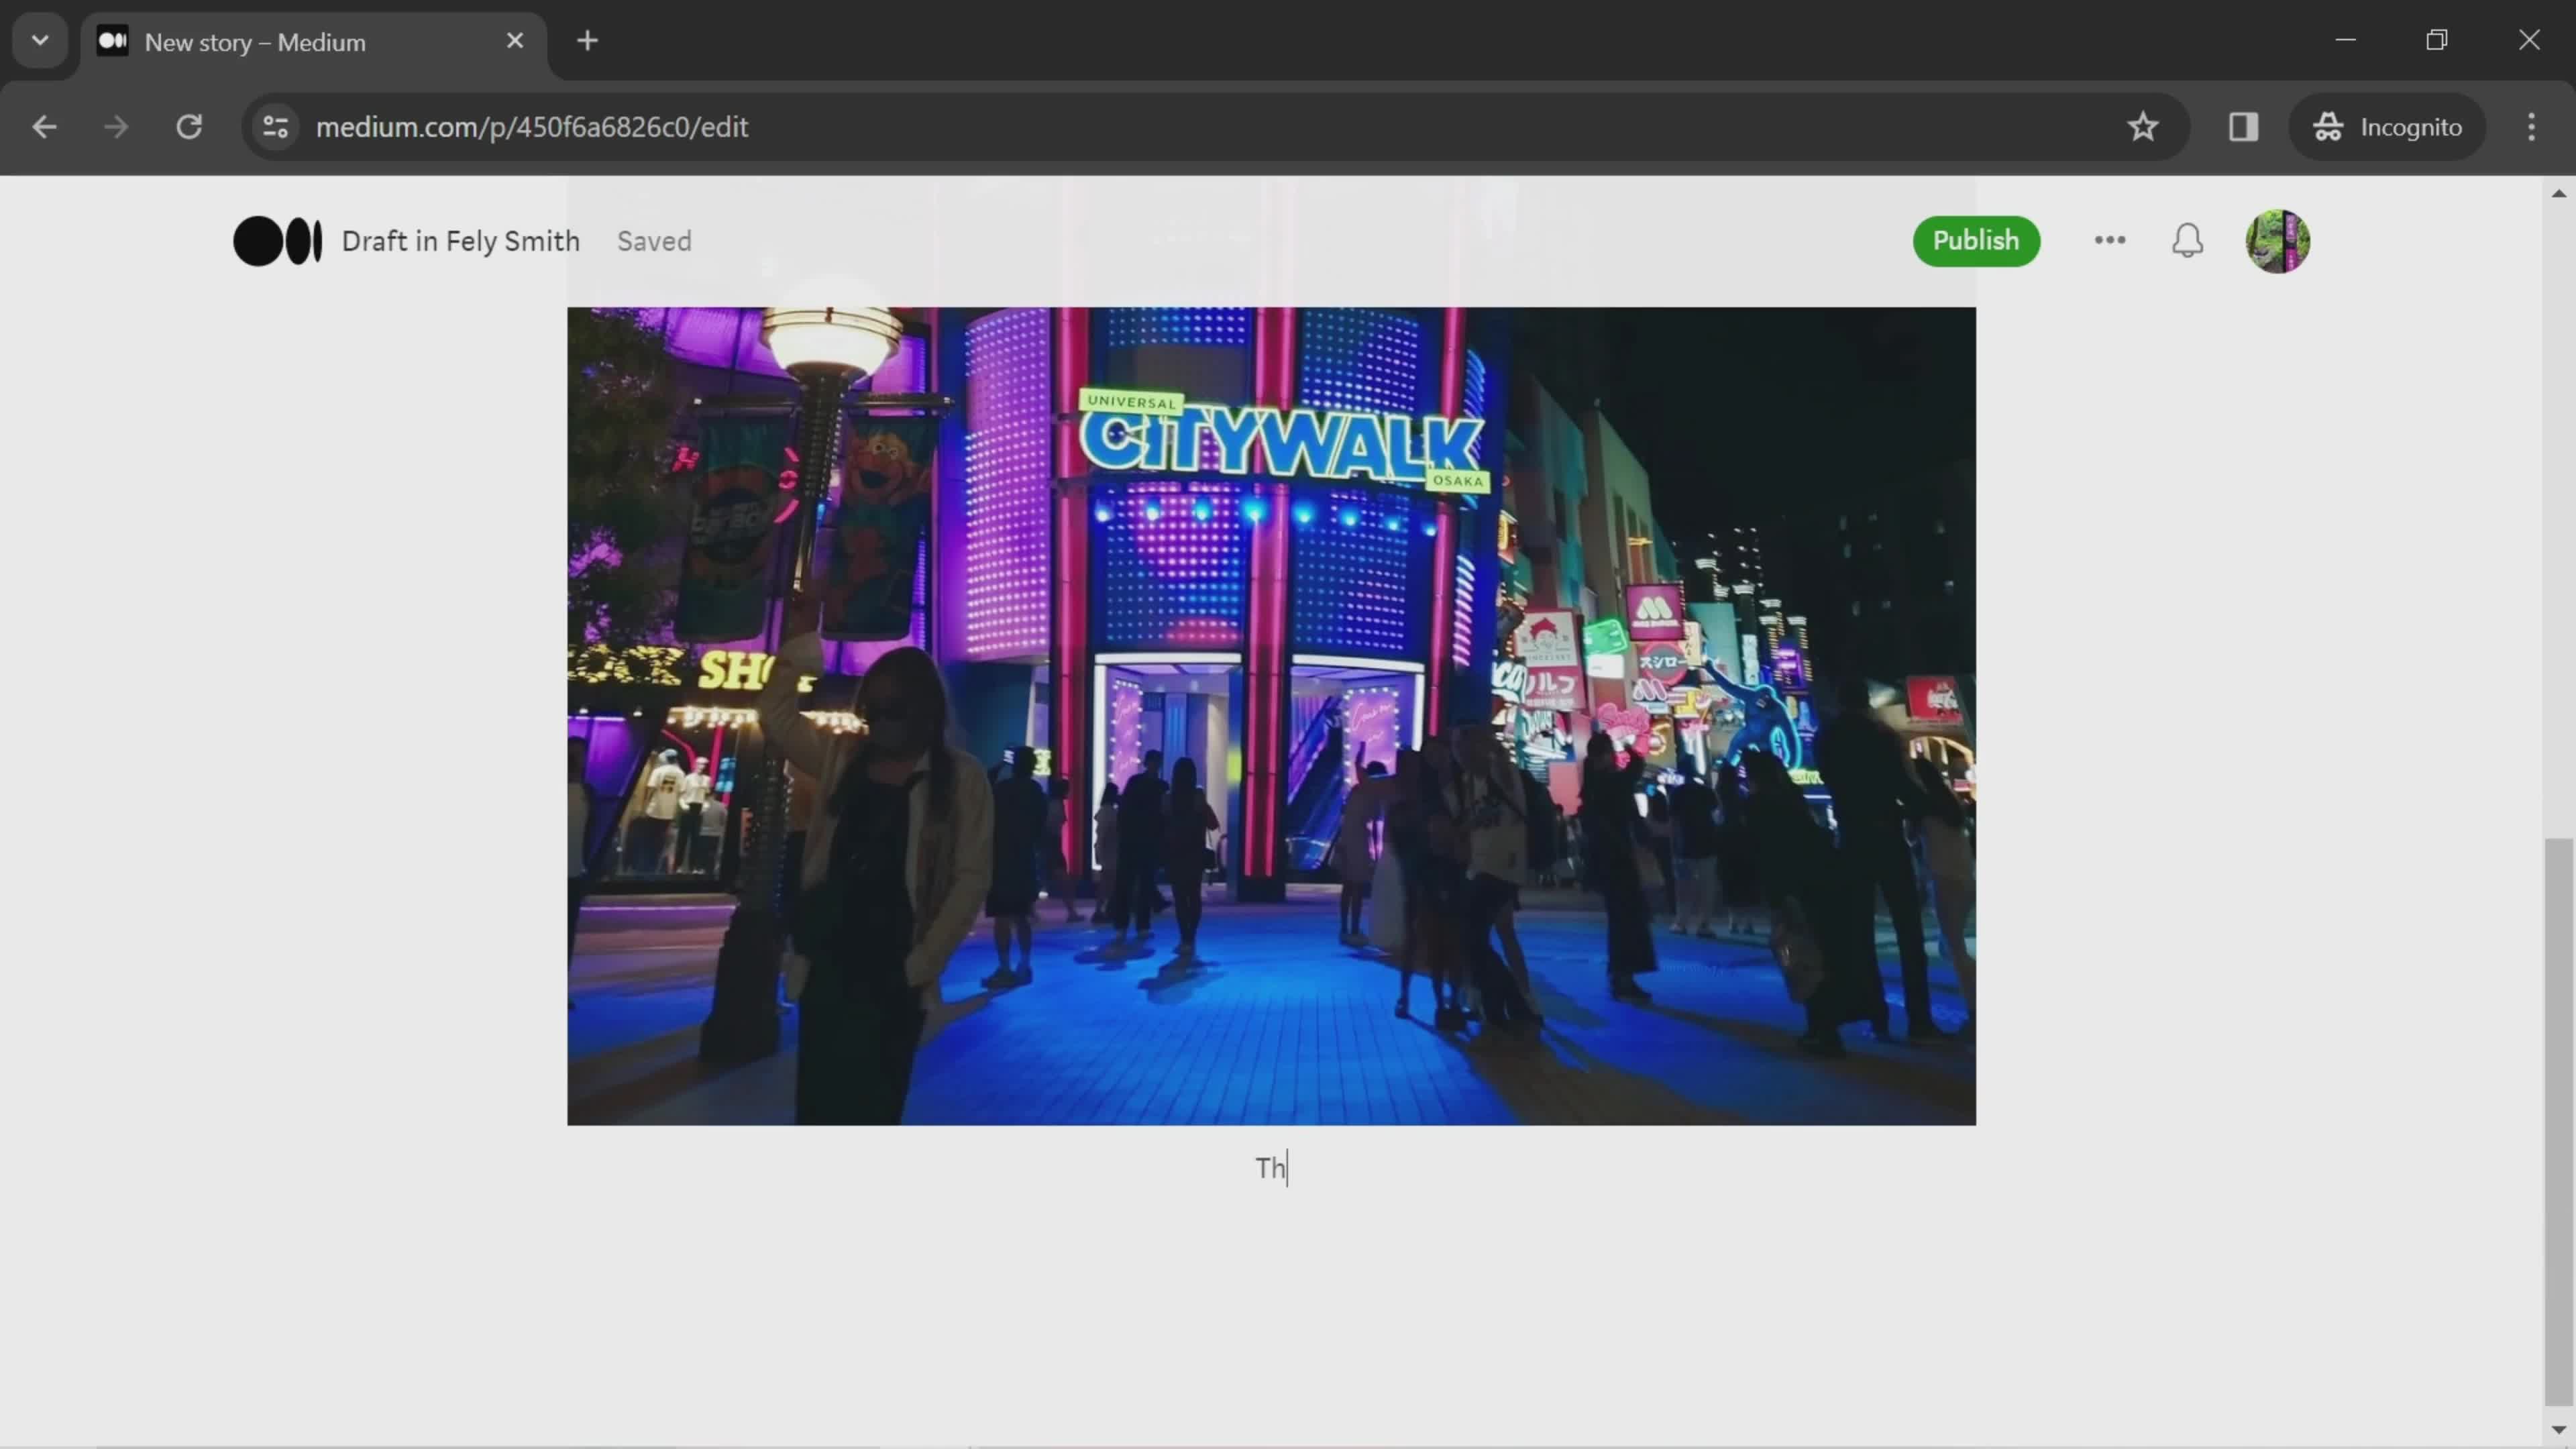Click the Saved status text
The image size is (2576, 1449).
pyautogui.click(x=654, y=241)
